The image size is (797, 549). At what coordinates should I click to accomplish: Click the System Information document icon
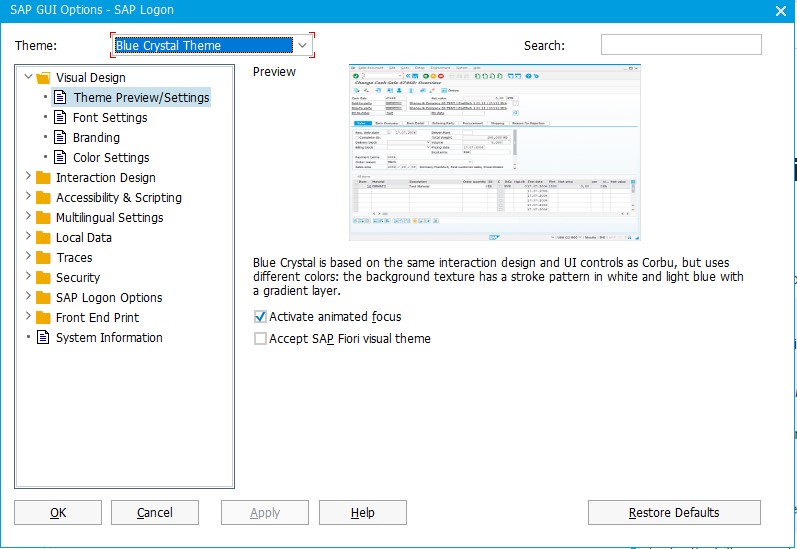[x=43, y=338]
